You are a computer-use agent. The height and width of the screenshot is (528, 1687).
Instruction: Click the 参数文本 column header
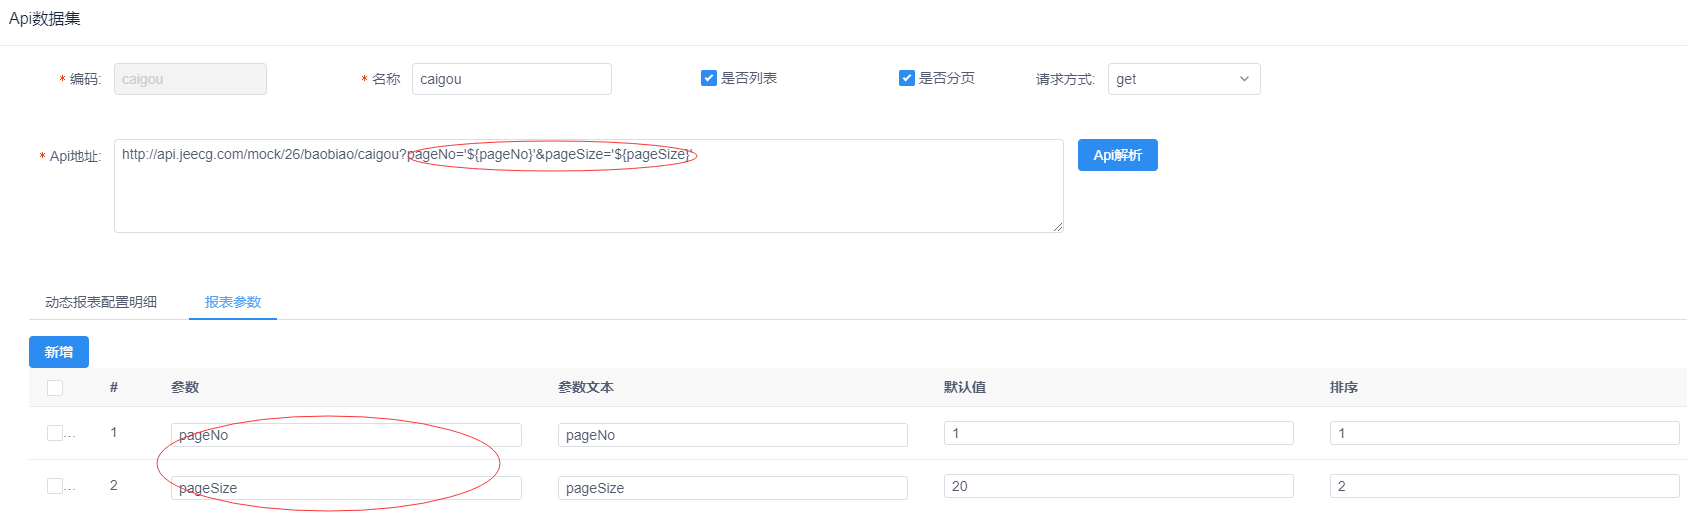point(586,387)
